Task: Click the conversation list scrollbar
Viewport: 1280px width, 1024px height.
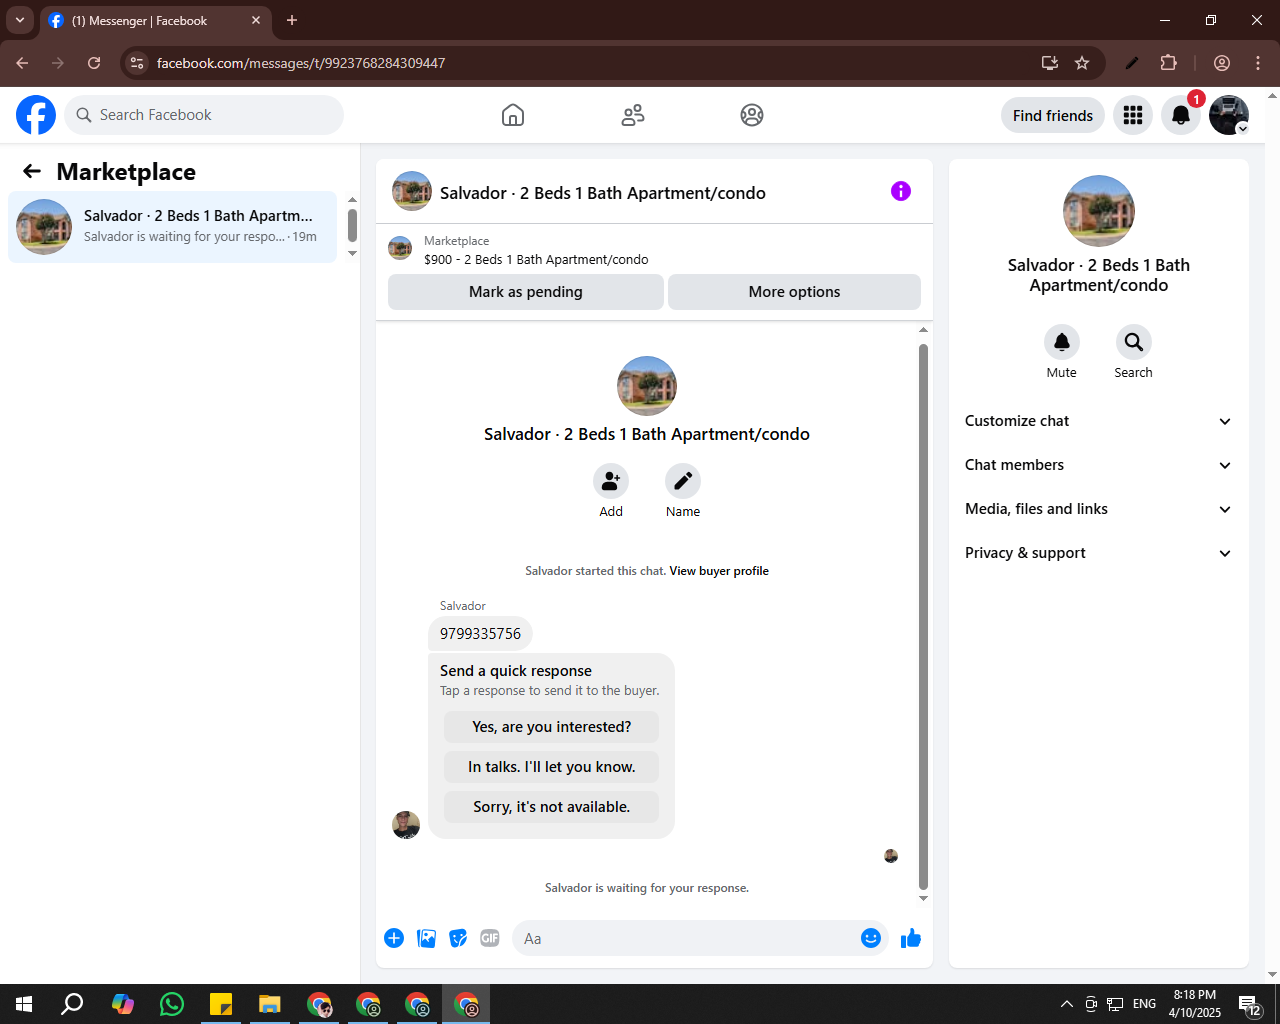Action: (x=352, y=225)
